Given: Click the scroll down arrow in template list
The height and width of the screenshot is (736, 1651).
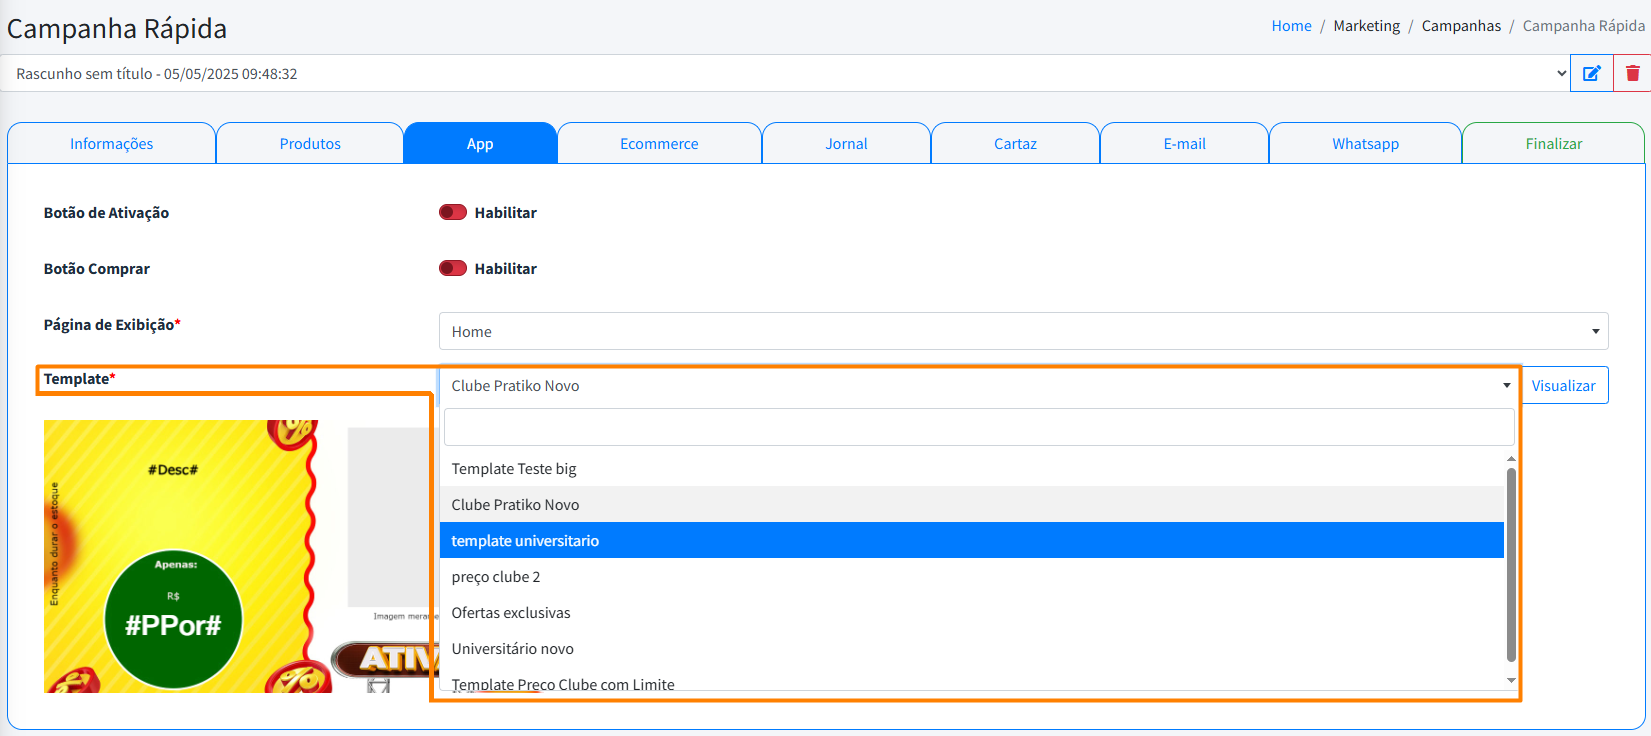Looking at the screenshot, I should [x=1511, y=680].
